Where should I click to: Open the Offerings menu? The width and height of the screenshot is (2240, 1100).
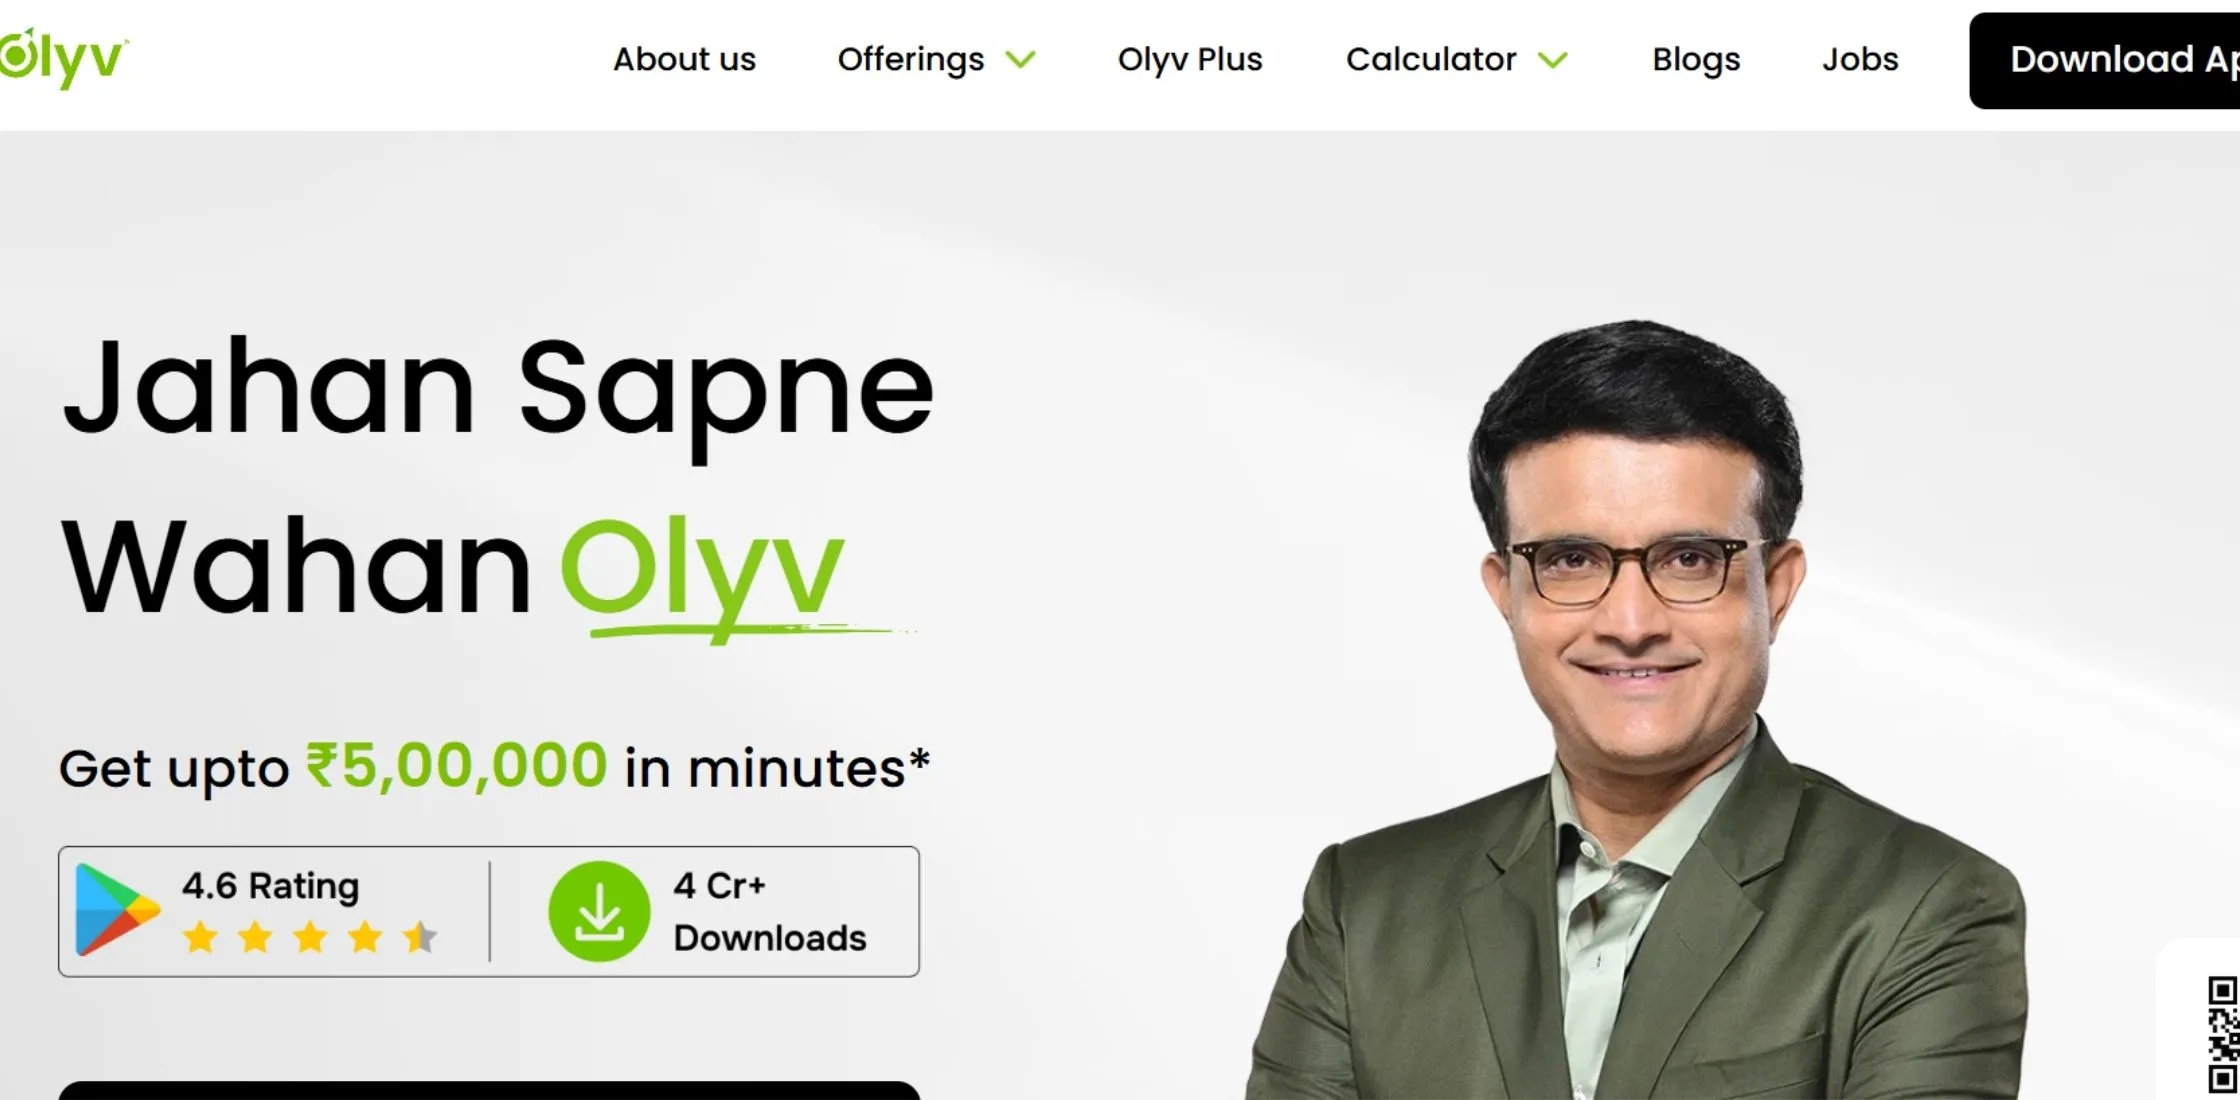(x=911, y=60)
